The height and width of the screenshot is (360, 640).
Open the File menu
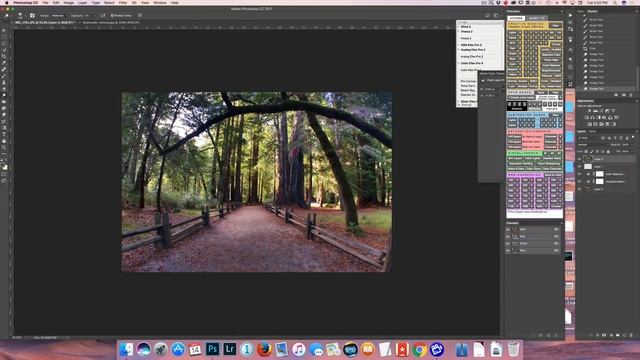tap(46, 2)
